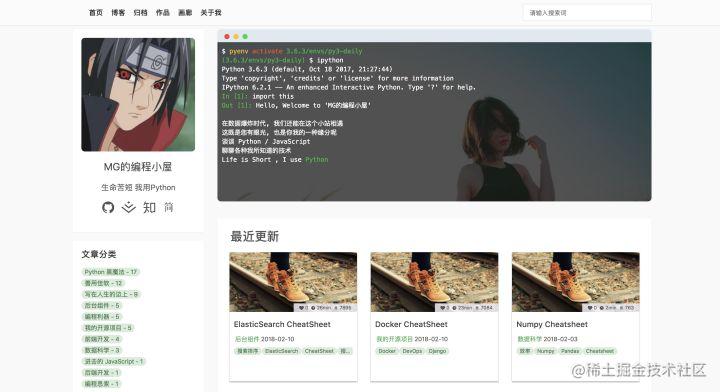Screen dimensions: 720x392
Task: Open the ElasticSearch CheatSheet thumbnail
Action: tap(293, 282)
